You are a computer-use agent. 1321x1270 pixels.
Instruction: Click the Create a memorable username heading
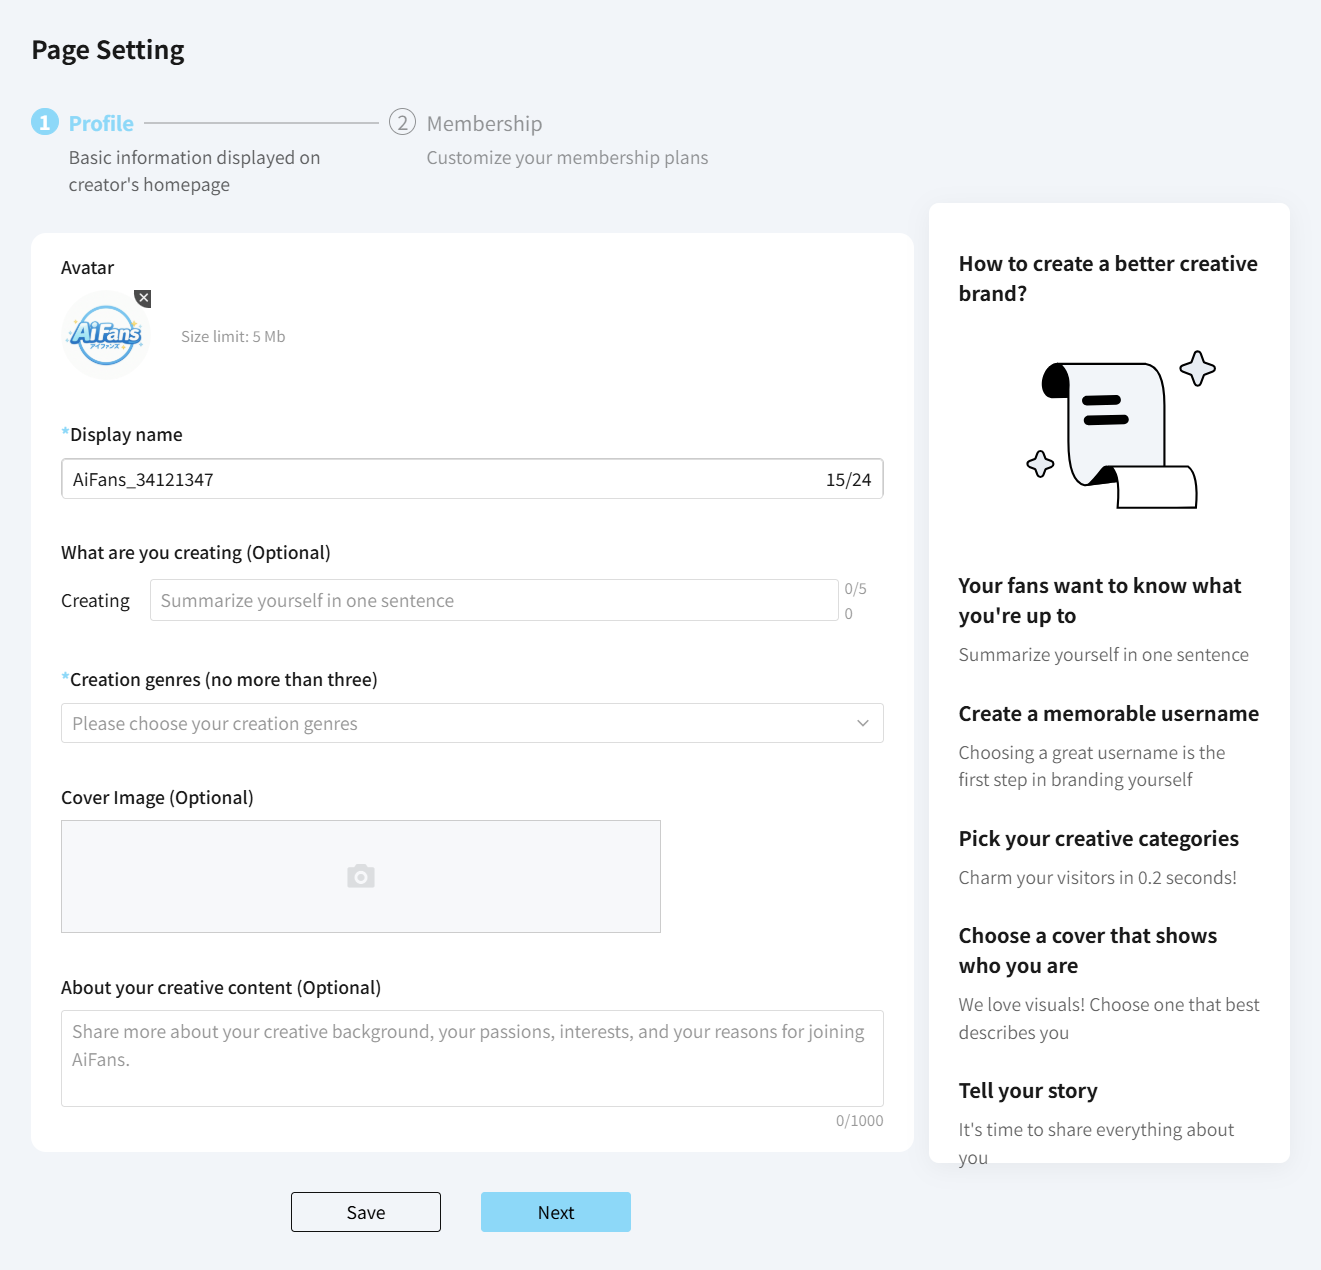click(1108, 714)
